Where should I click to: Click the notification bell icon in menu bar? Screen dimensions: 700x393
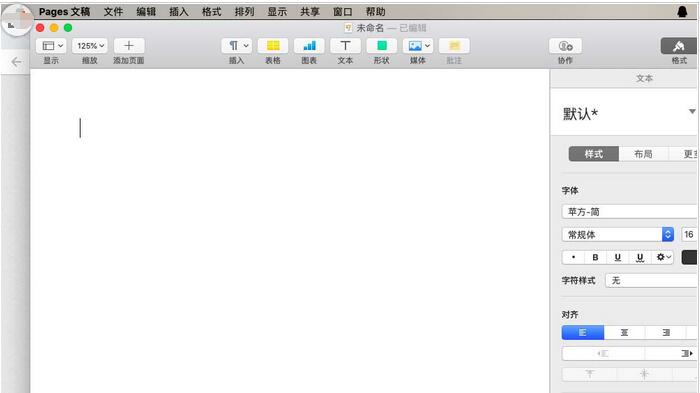682,12
